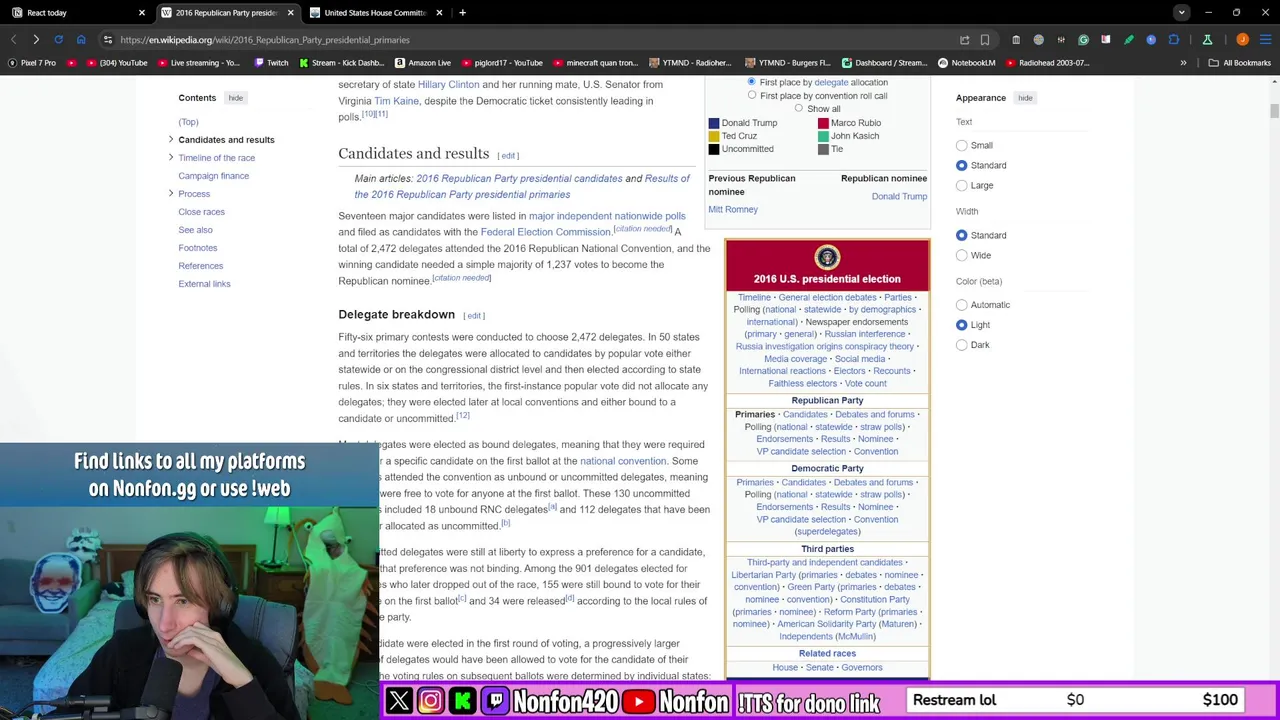1280x720 pixels.
Task: Bookmark this page with the bookmark icon
Action: pyautogui.click(x=985, y=40)
